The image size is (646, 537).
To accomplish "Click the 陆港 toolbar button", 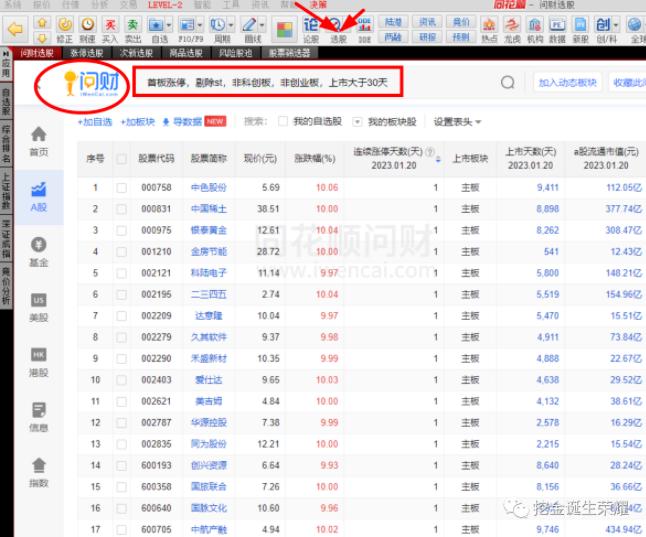I will click(x=393, y=22).
